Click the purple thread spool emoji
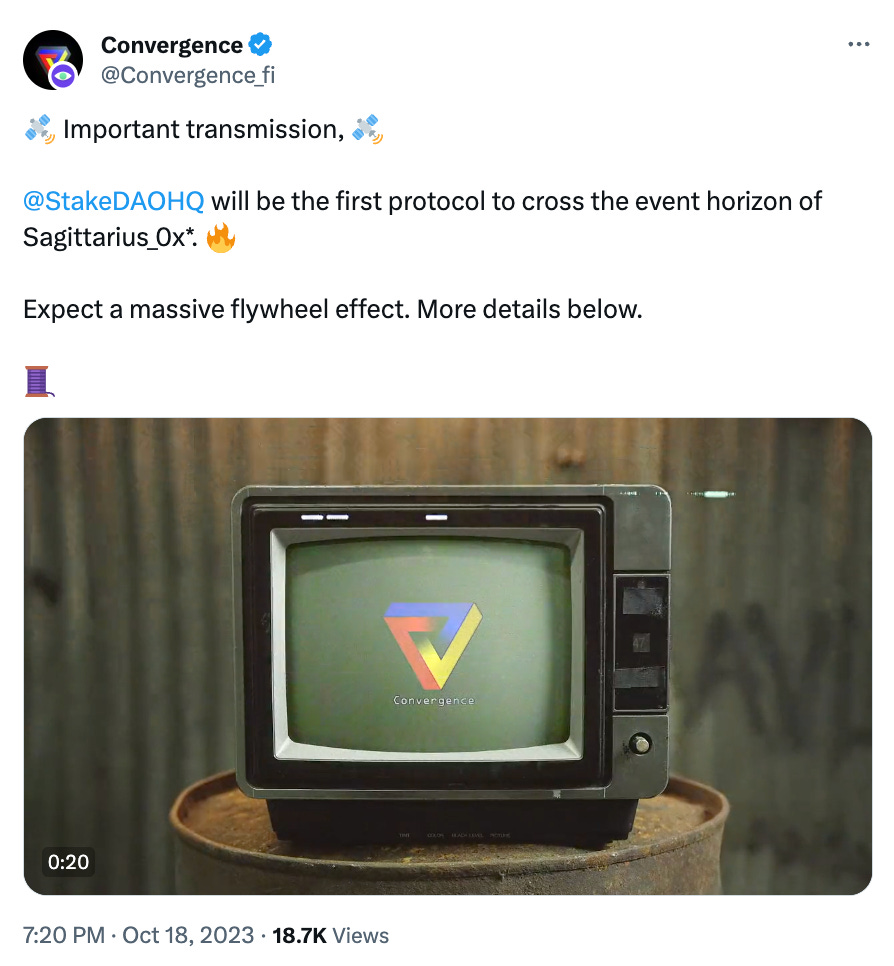Viewport: 894px width, 966px height. click(39, 381)
